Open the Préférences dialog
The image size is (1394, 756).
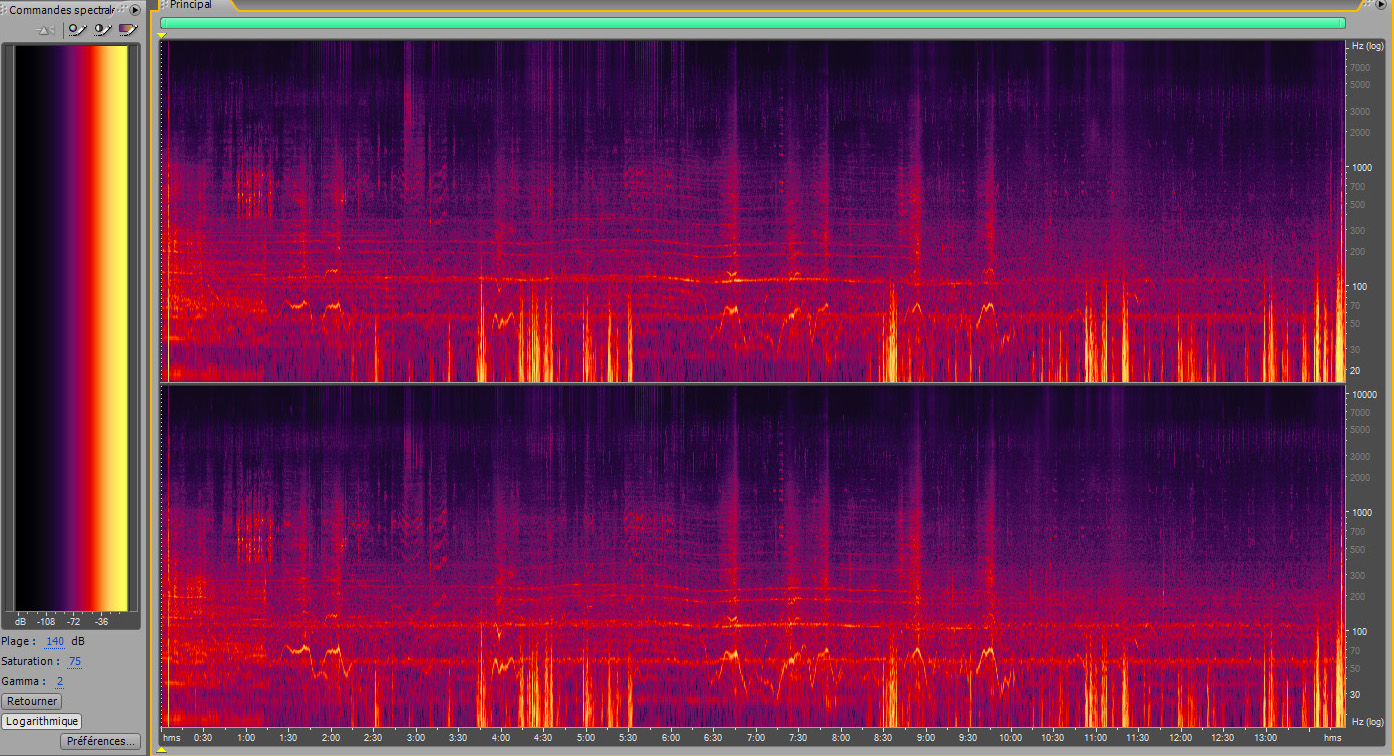click(x=100, y=741)
